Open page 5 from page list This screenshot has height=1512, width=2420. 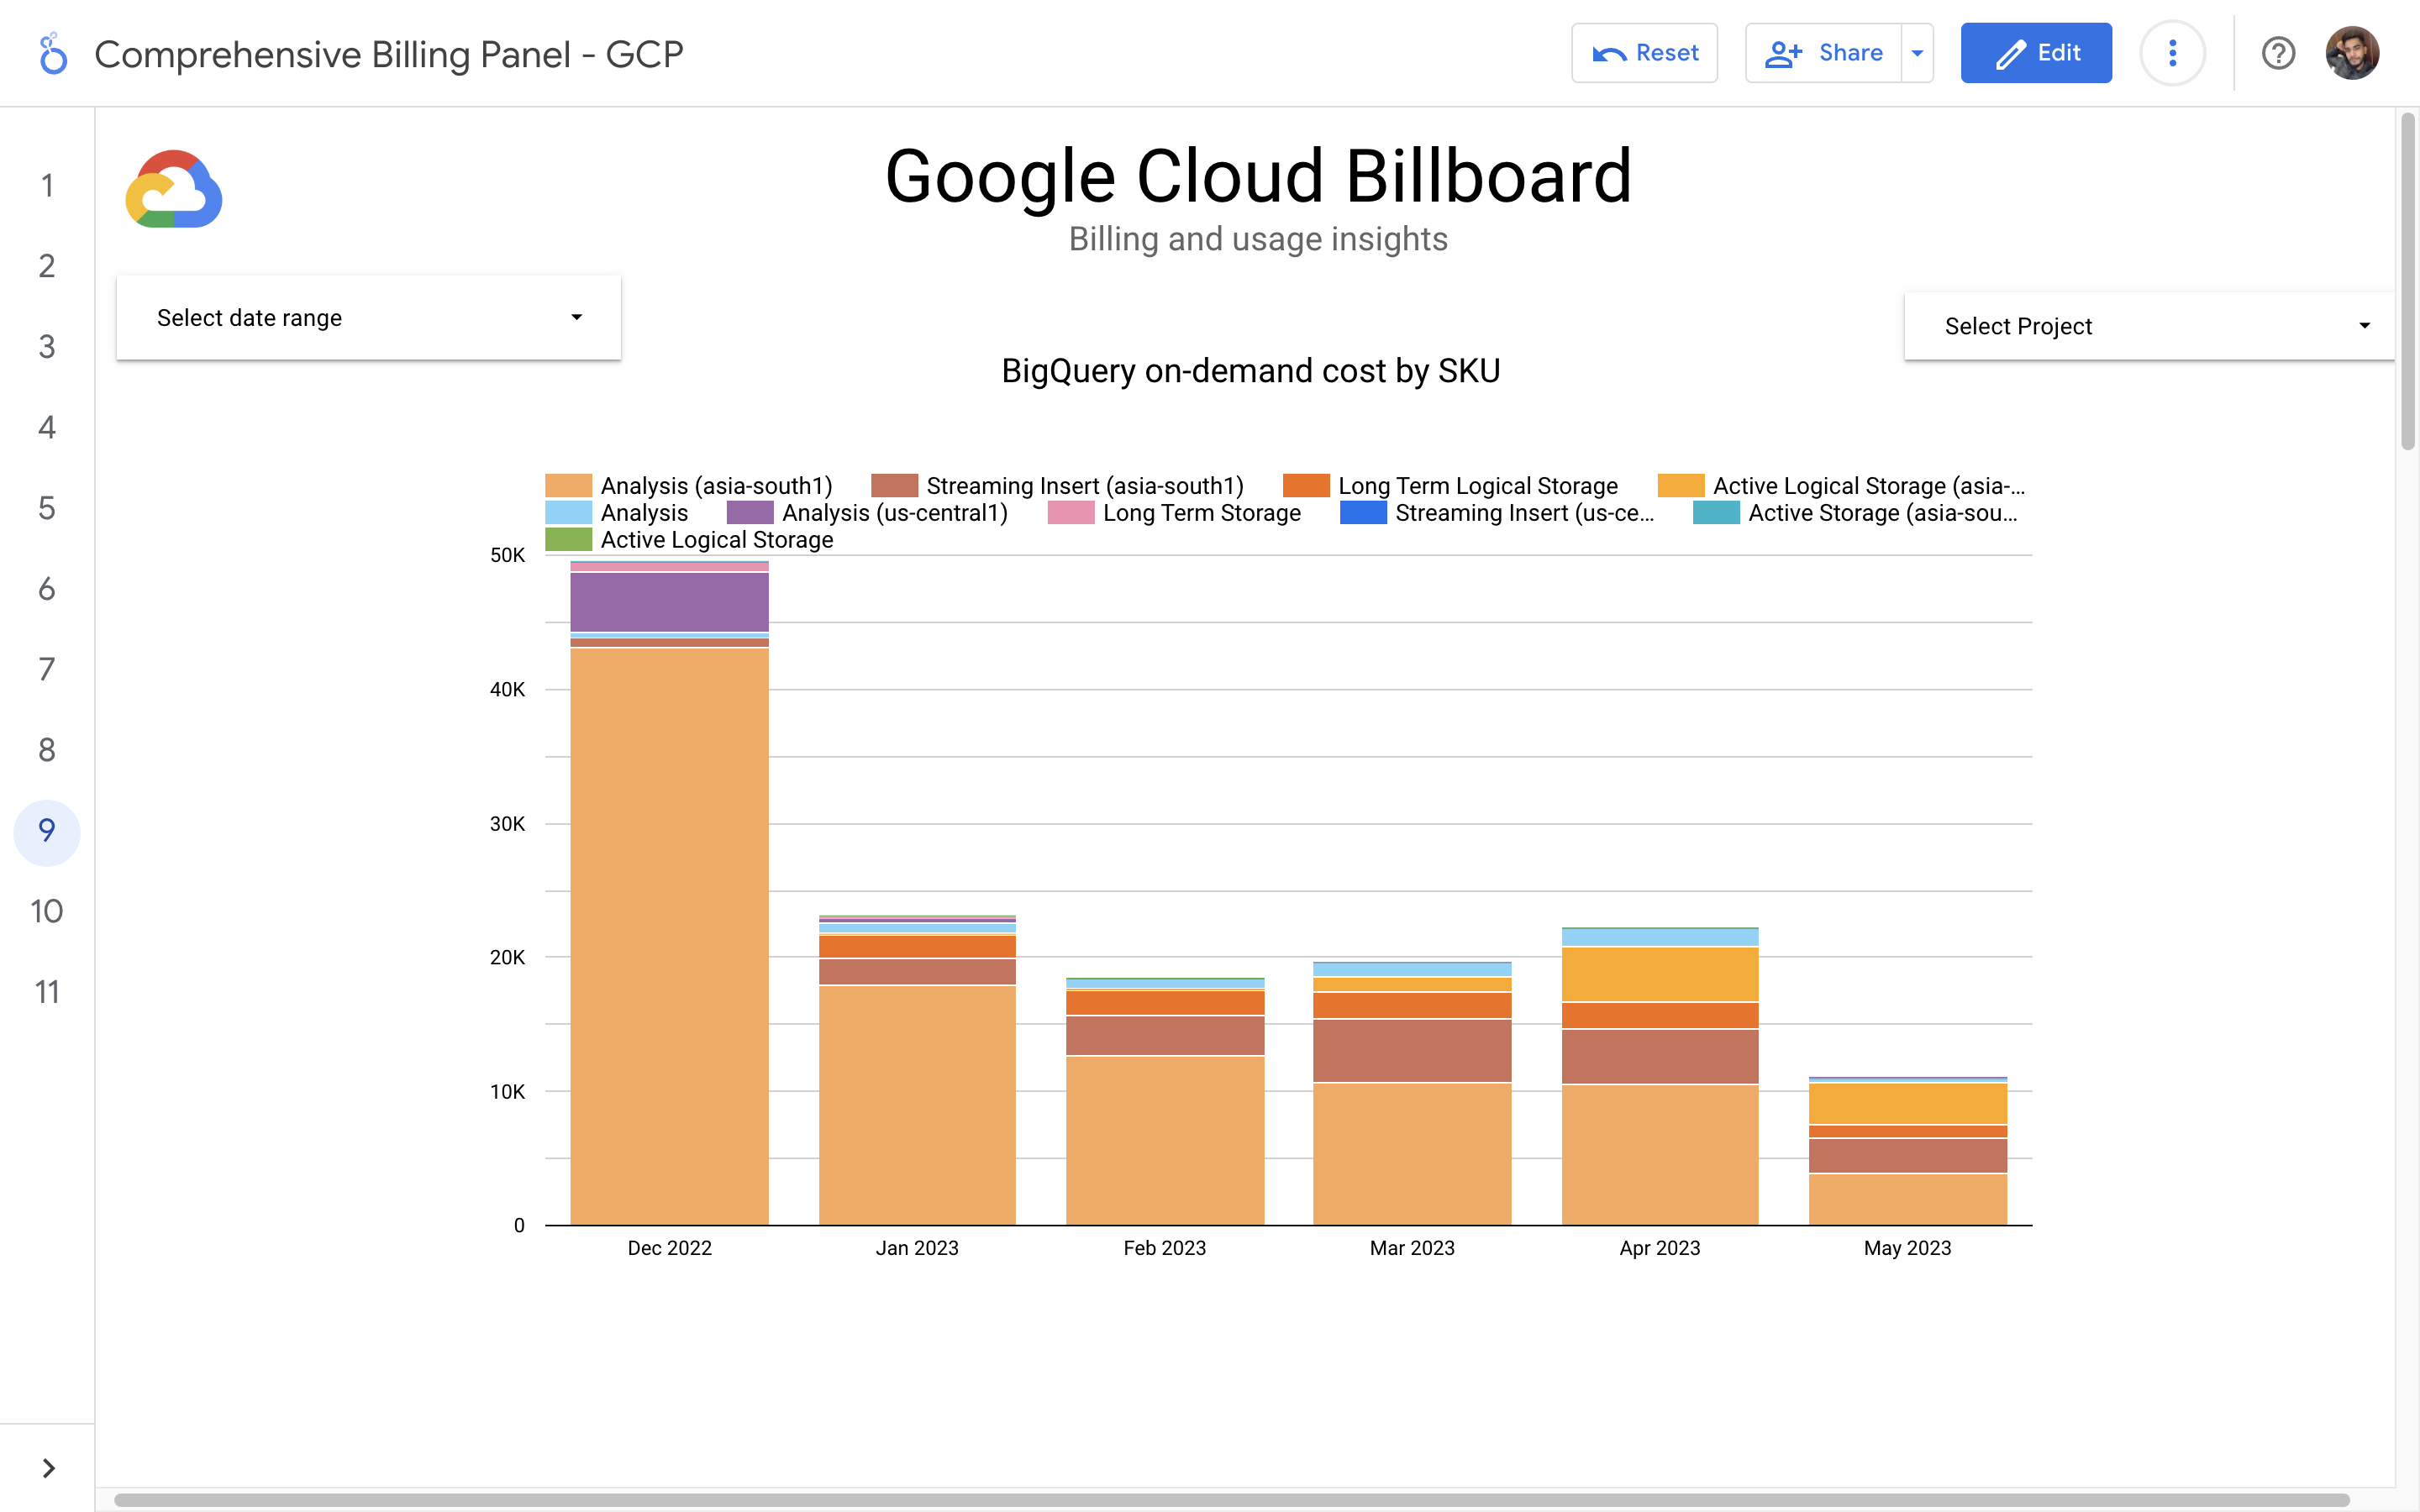pyautogui.click(x=47, y=508)
